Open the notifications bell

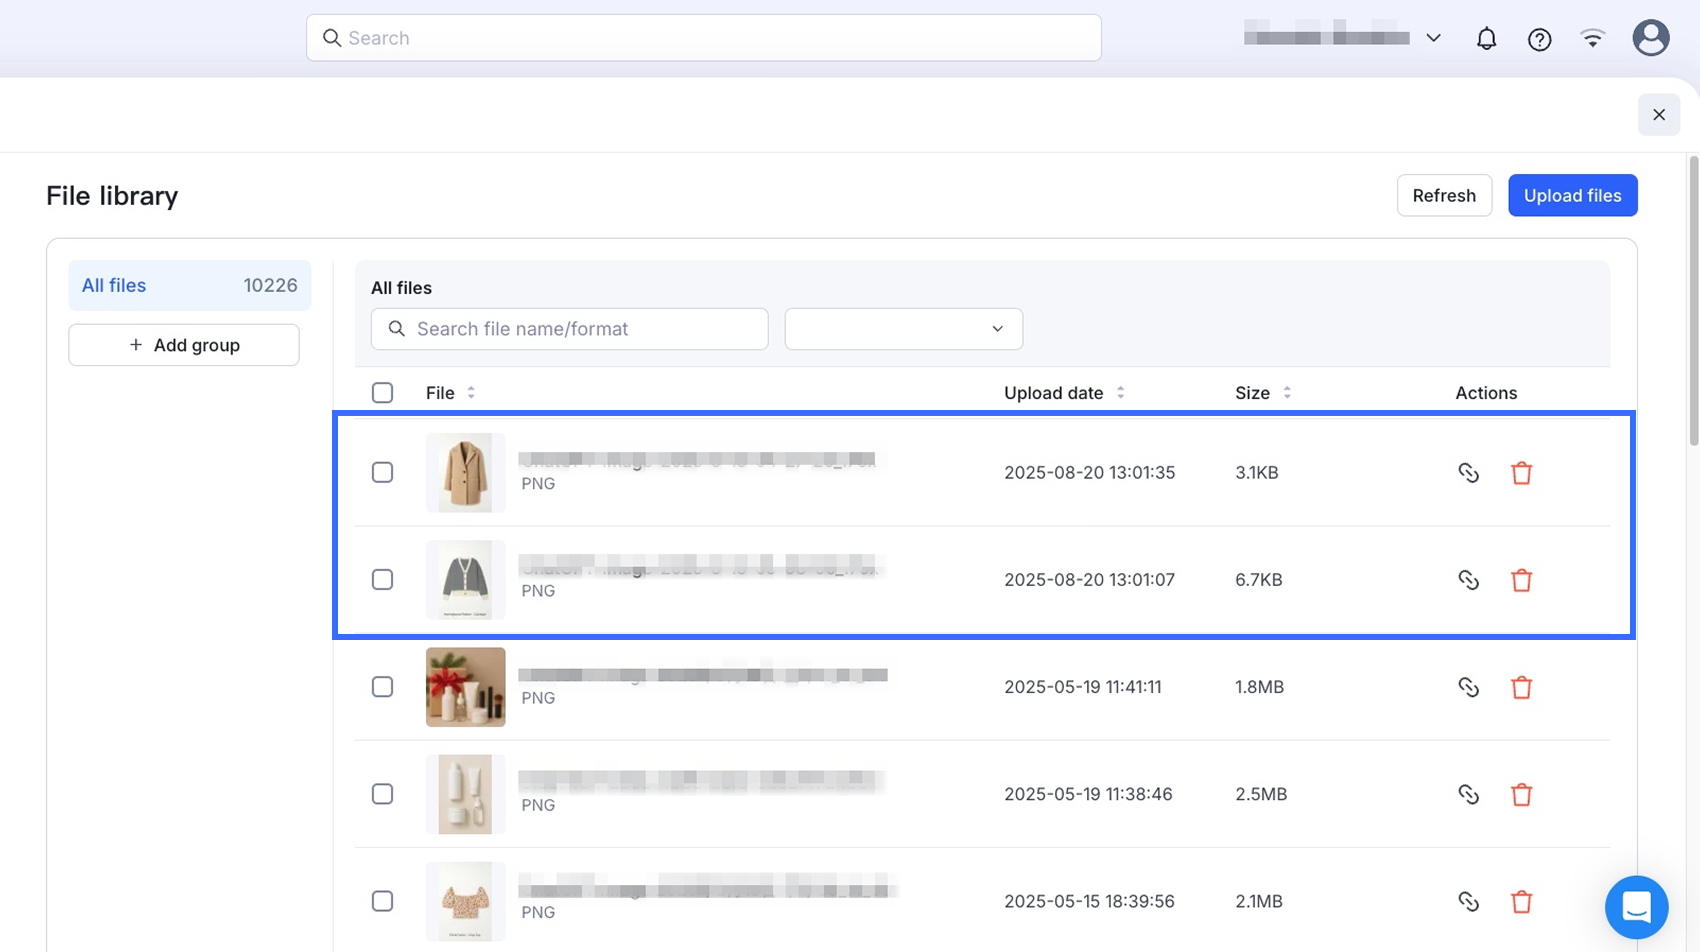1486,38
